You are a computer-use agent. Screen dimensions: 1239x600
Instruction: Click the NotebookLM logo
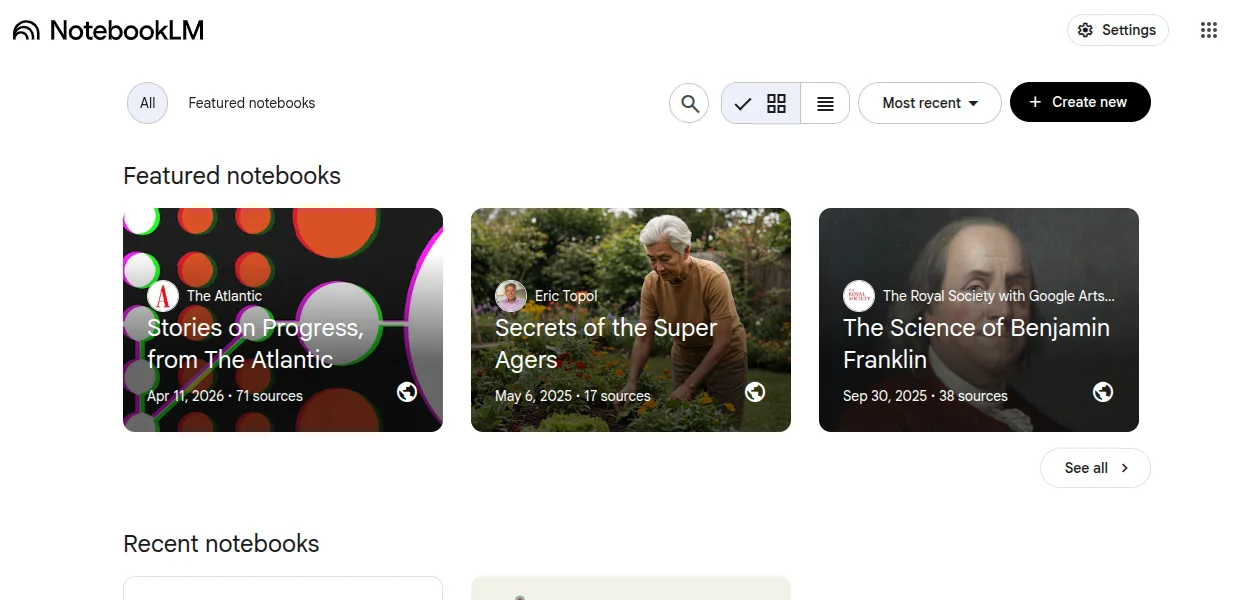108,31
